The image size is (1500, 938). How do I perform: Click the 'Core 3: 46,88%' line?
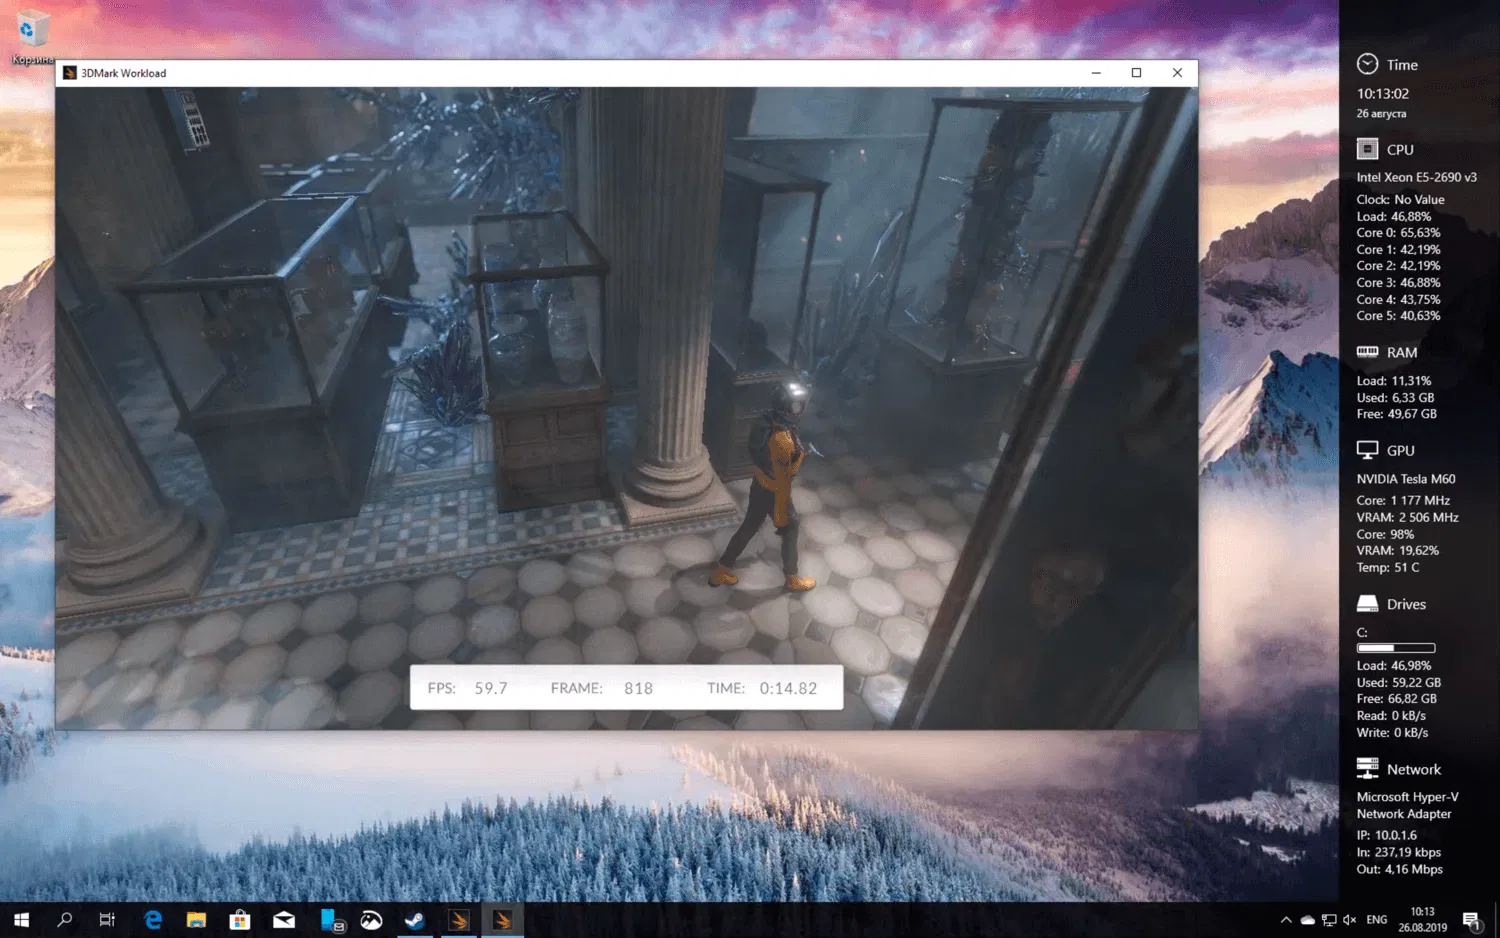[1398, 282]
